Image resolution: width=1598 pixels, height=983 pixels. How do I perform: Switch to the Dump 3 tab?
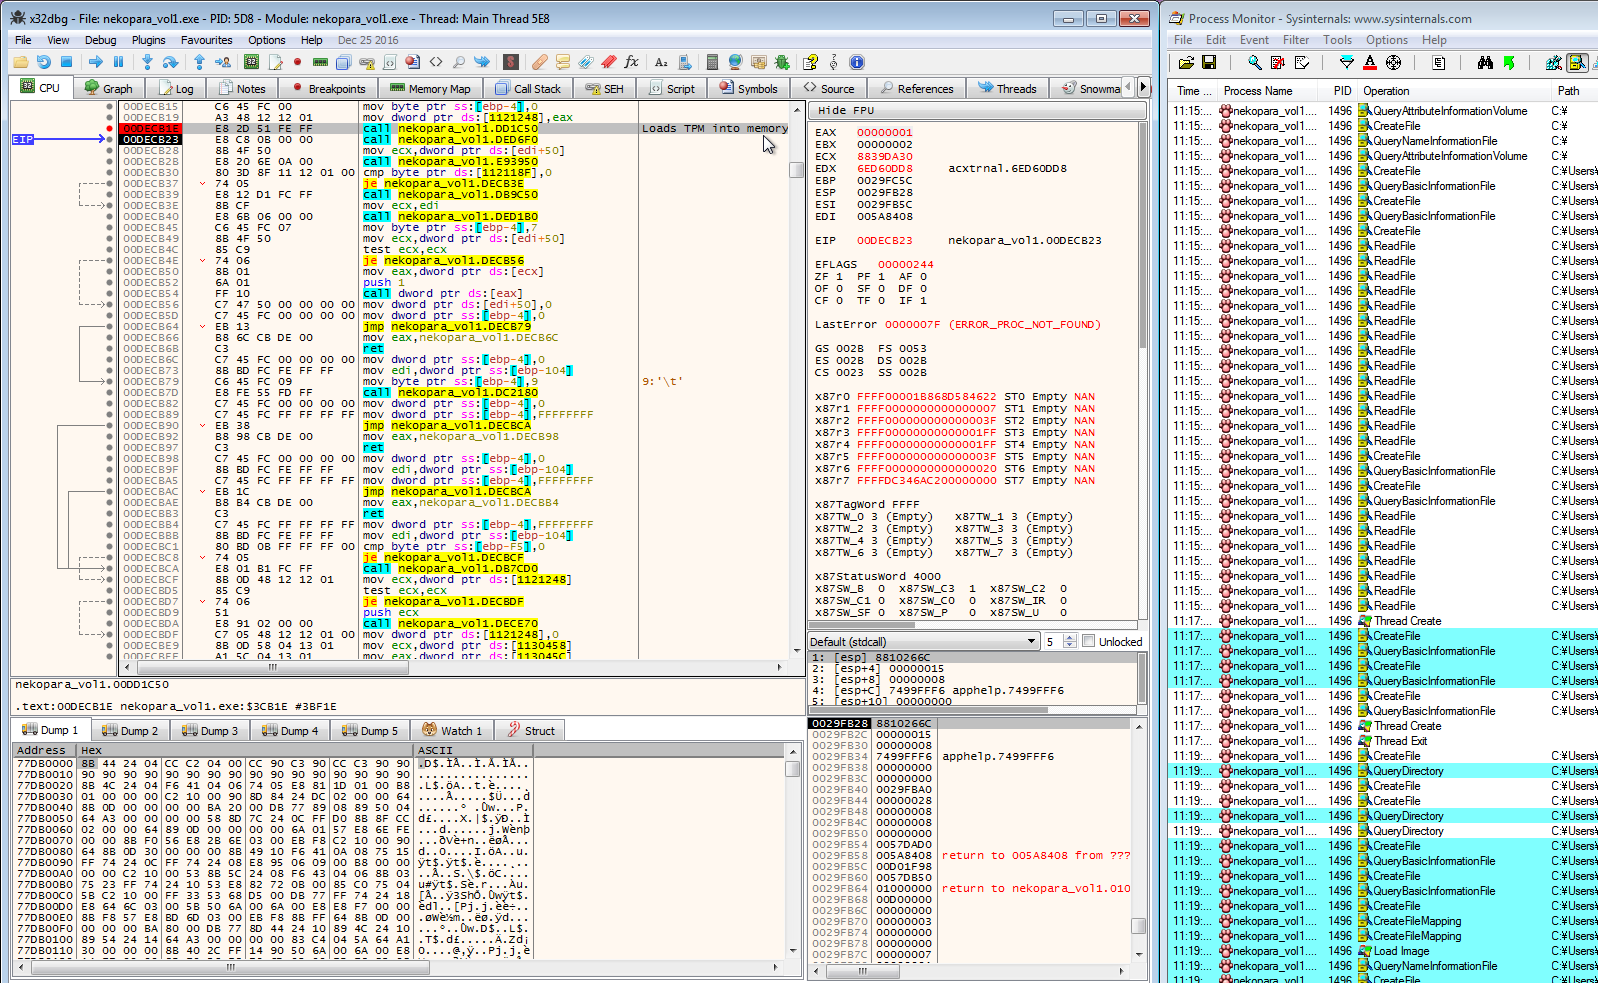[x=210, y=730]
